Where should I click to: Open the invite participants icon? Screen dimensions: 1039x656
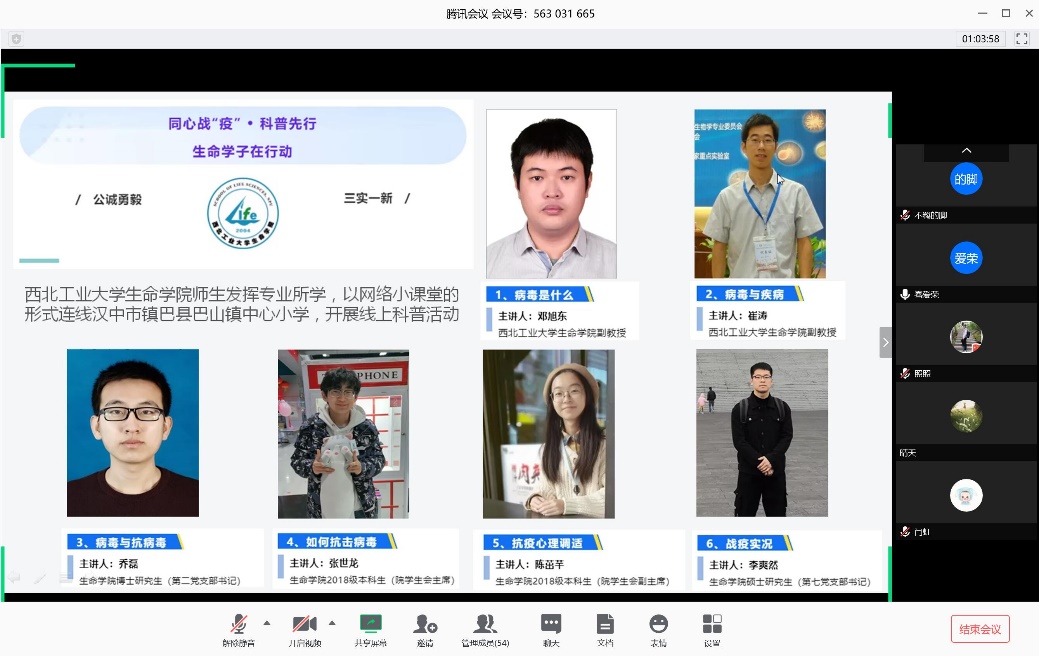click(x=425, y=625)
